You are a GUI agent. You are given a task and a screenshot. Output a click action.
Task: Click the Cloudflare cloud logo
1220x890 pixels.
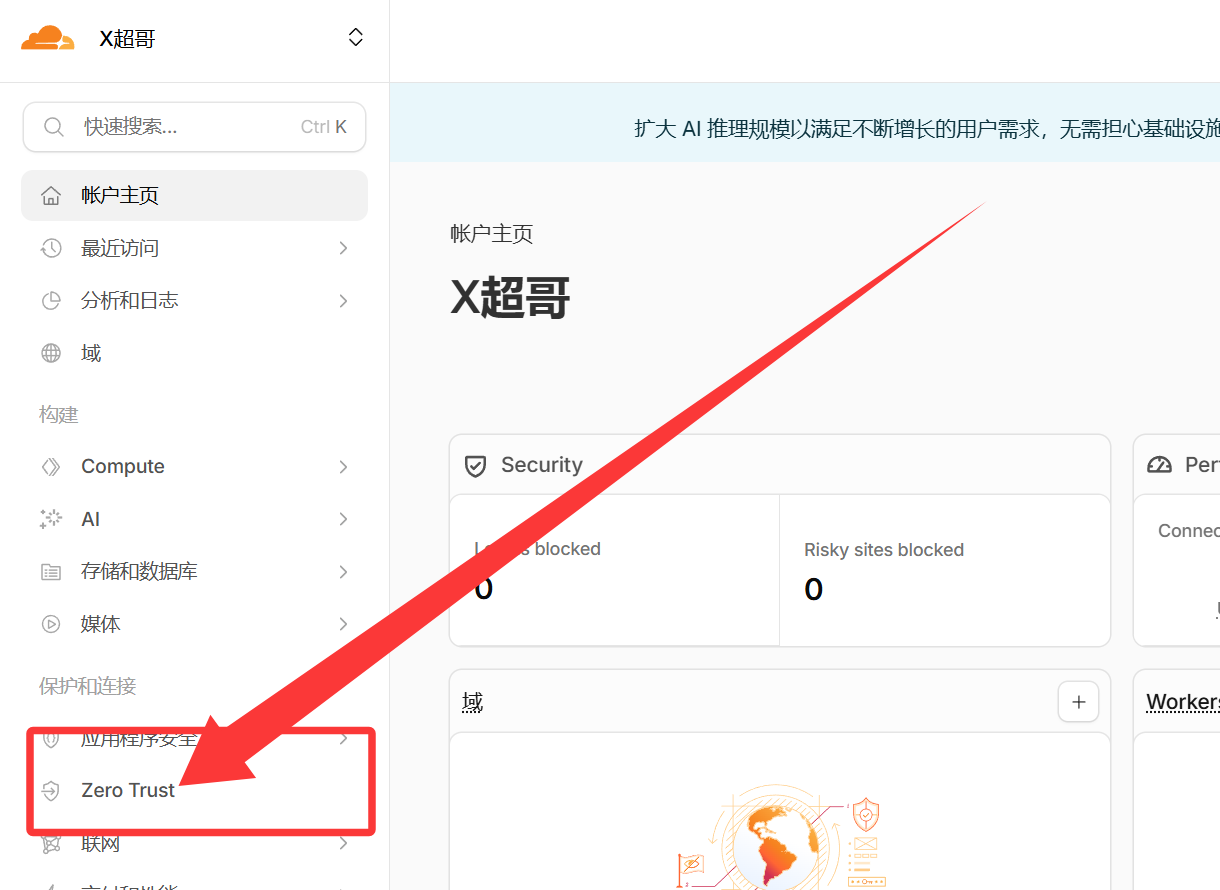(x=48, y=39)
